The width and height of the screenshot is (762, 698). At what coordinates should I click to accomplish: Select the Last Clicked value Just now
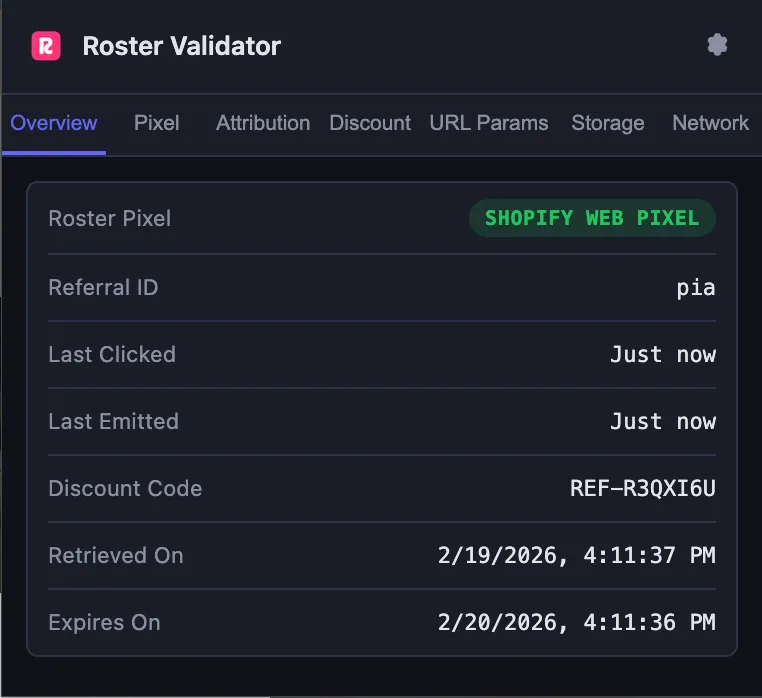click(663, 354)
